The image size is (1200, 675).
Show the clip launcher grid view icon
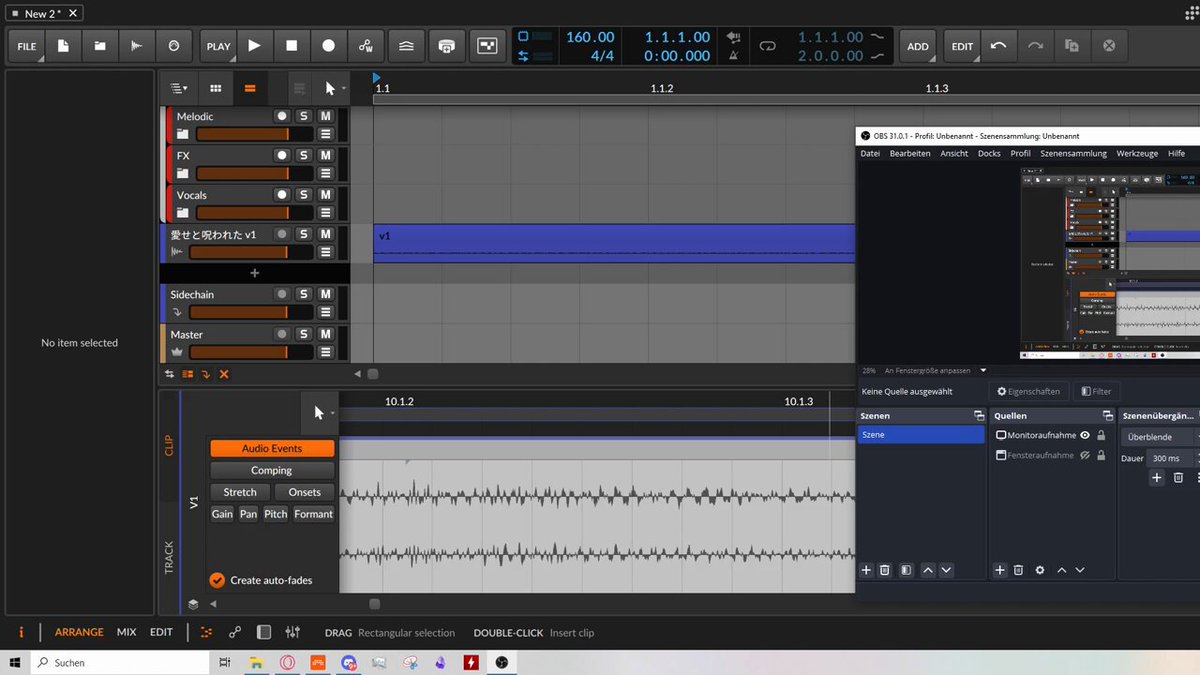coord(215,88)
